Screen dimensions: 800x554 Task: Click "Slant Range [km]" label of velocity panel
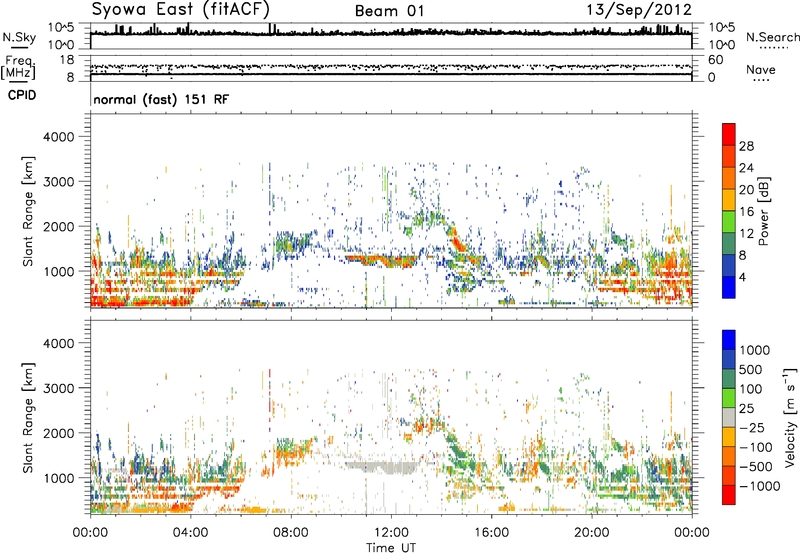[x=28, y=418]
